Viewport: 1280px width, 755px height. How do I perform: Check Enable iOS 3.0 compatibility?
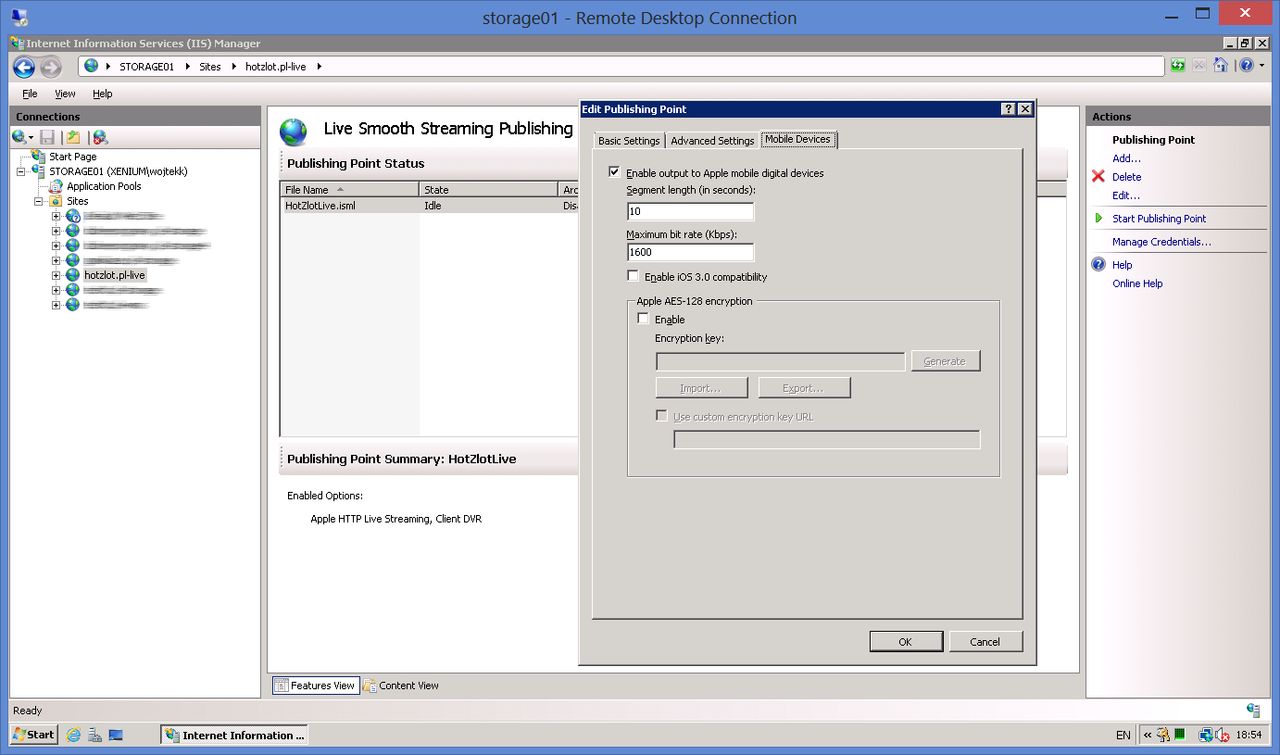[x=633, y=276]
